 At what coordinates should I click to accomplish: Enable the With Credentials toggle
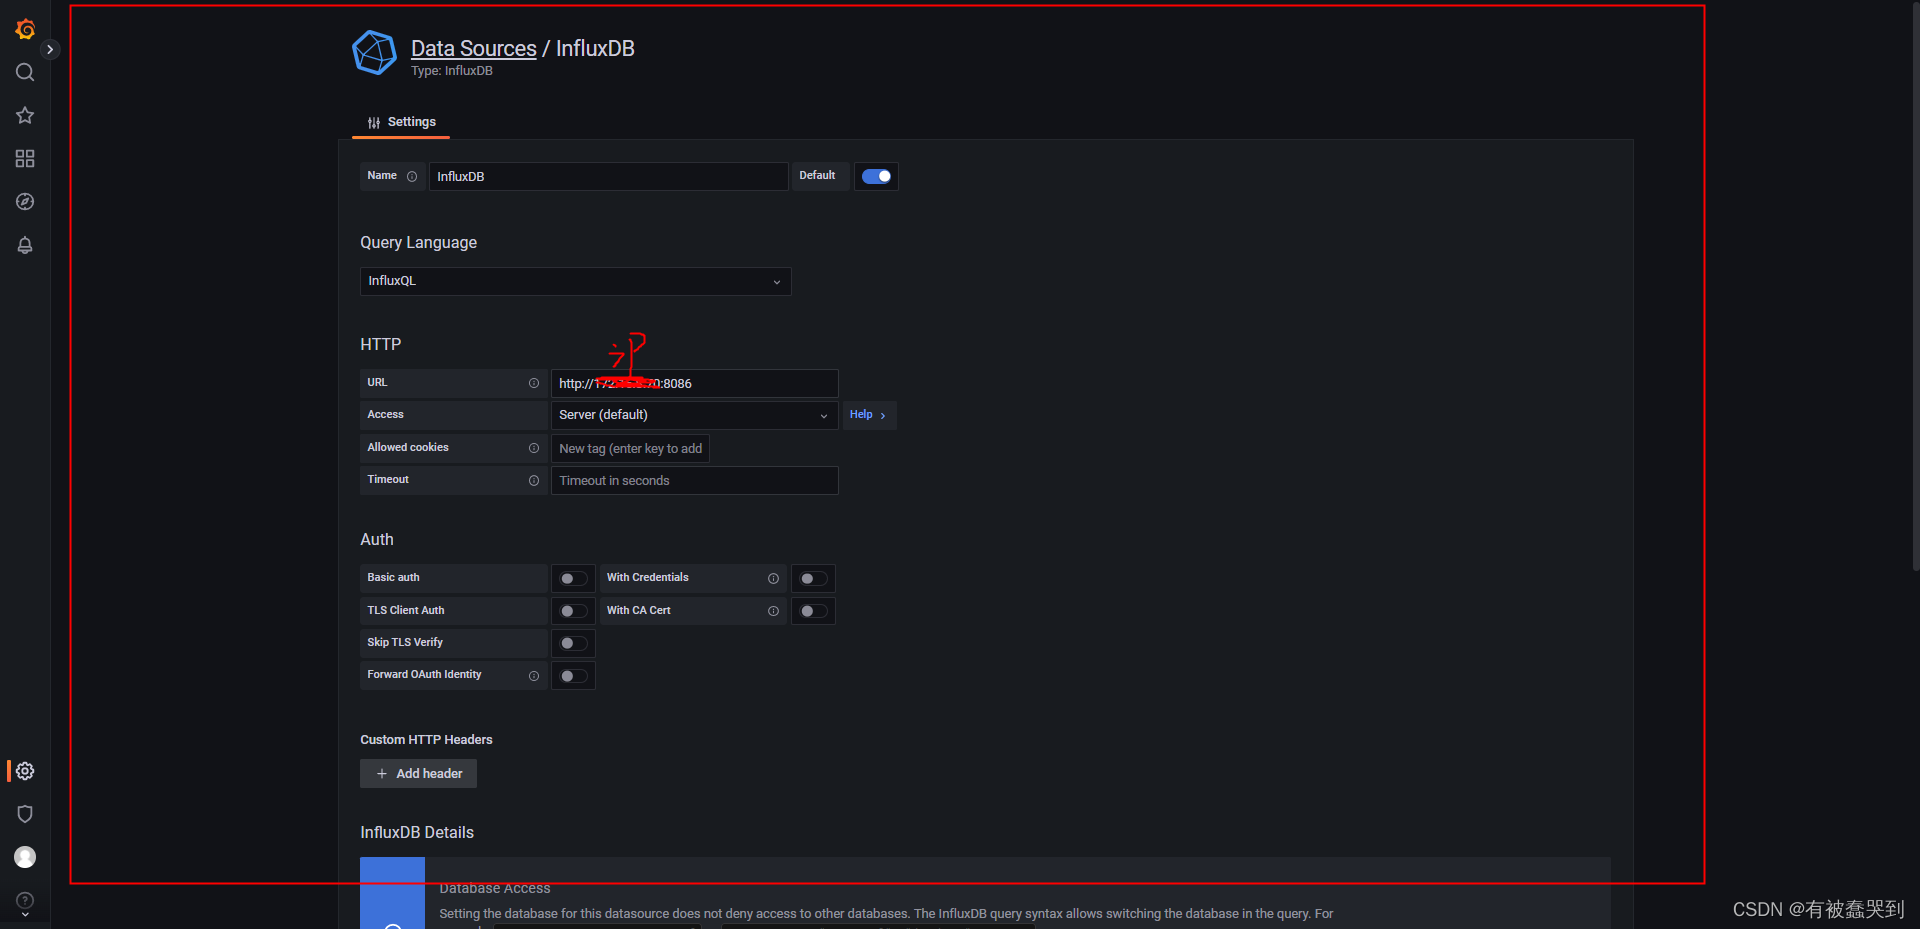click(813, 578)
